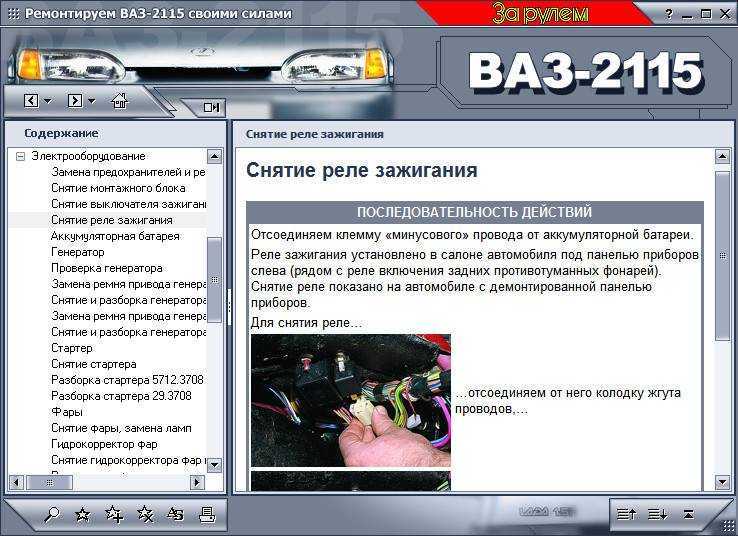Click the text Для снятия реле…
Image resolution: width=738 pixels, height=536 pixels.
(x=306, y=323)
